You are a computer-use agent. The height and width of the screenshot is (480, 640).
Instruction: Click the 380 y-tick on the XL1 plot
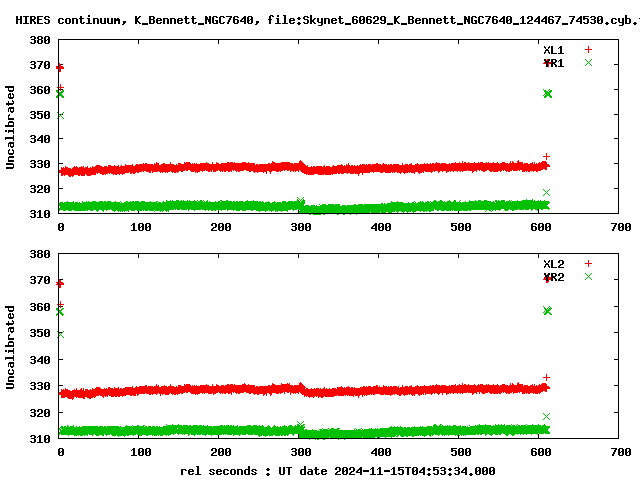point(40,40)
